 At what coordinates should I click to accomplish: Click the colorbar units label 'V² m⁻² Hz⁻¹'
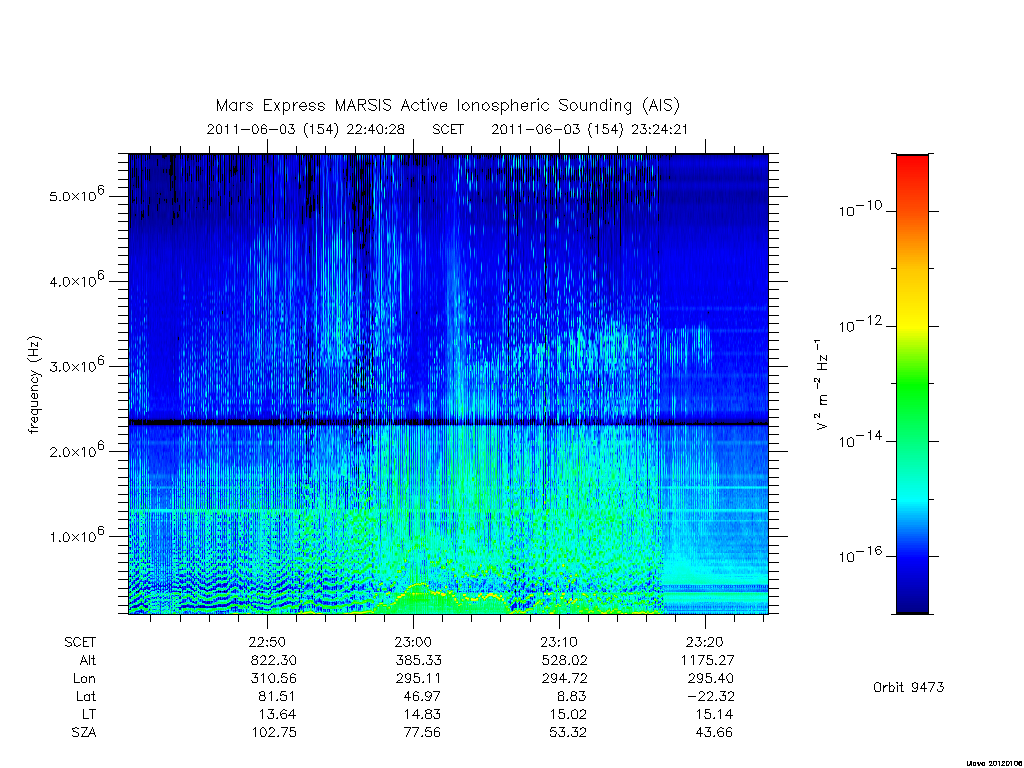(x=822, y=385)
